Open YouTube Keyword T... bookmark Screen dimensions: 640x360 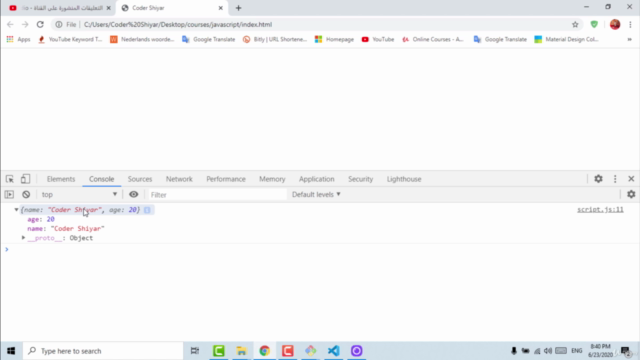click(x=70, y=39)
